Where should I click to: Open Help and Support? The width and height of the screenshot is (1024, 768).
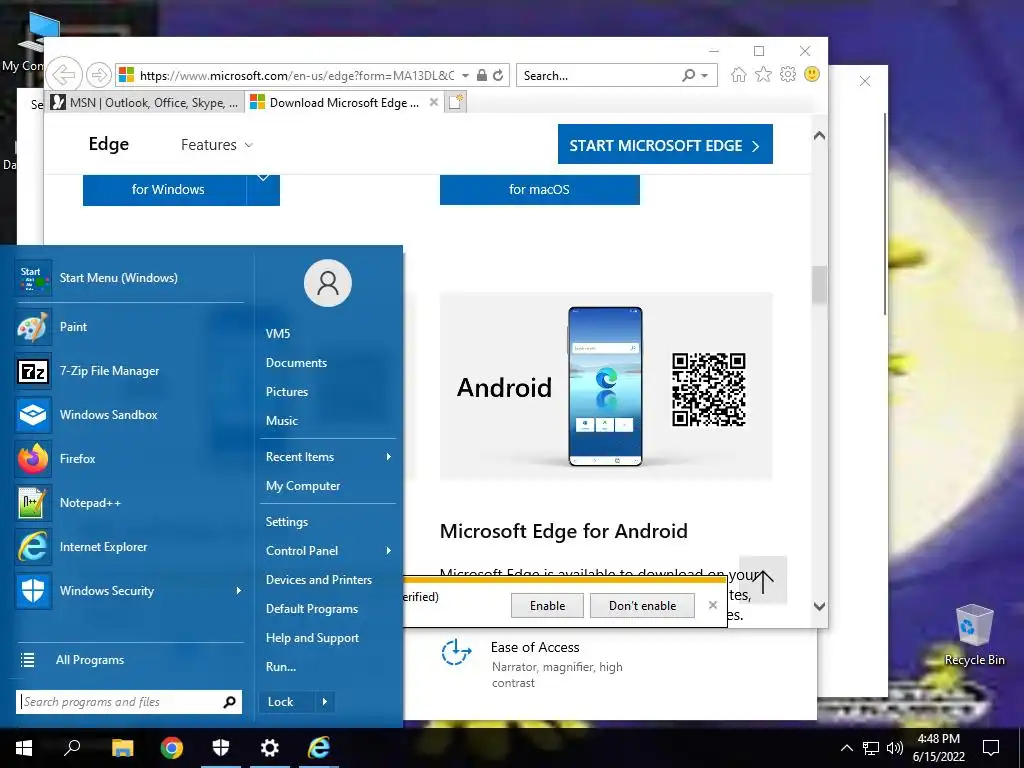tap(312, 638)
